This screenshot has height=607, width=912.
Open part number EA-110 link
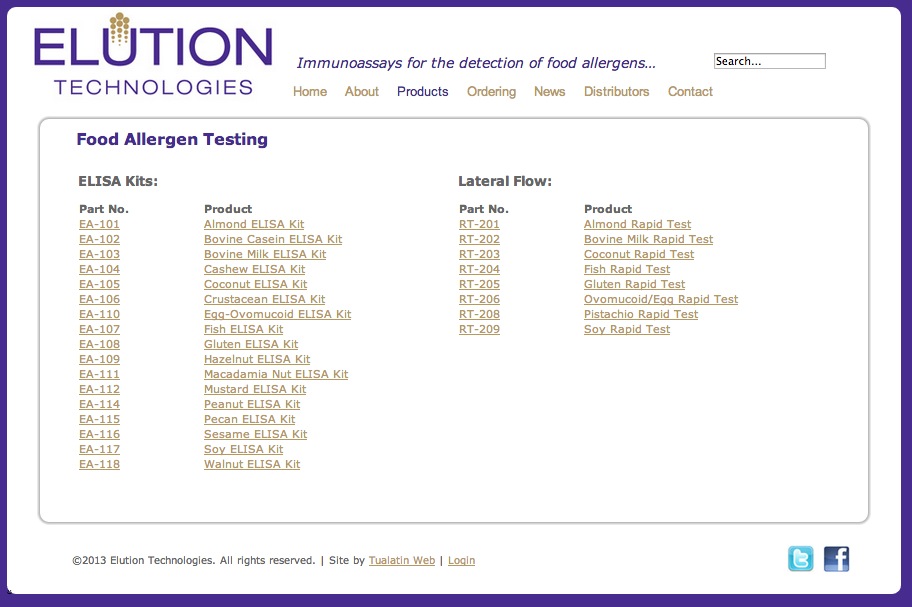(x=99, y=315)
